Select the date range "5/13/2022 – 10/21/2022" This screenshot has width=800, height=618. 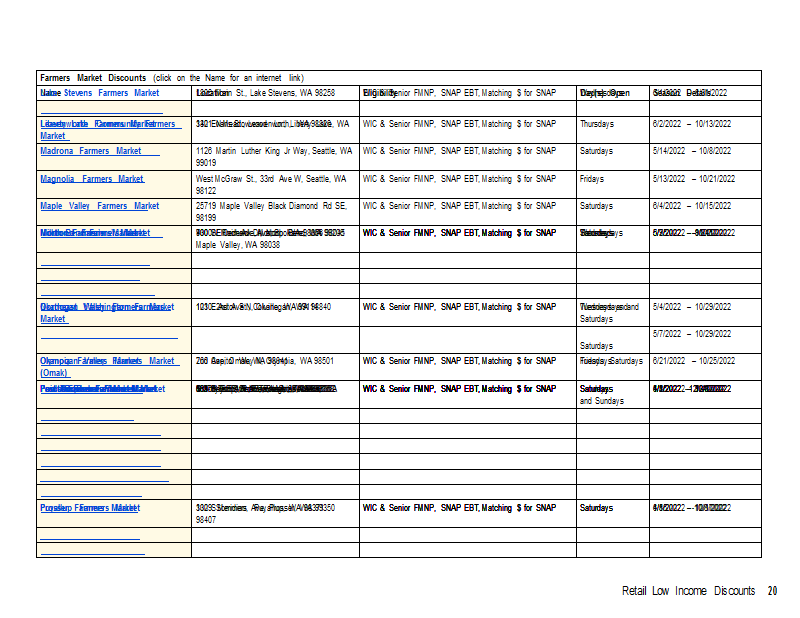click(694, 179)
